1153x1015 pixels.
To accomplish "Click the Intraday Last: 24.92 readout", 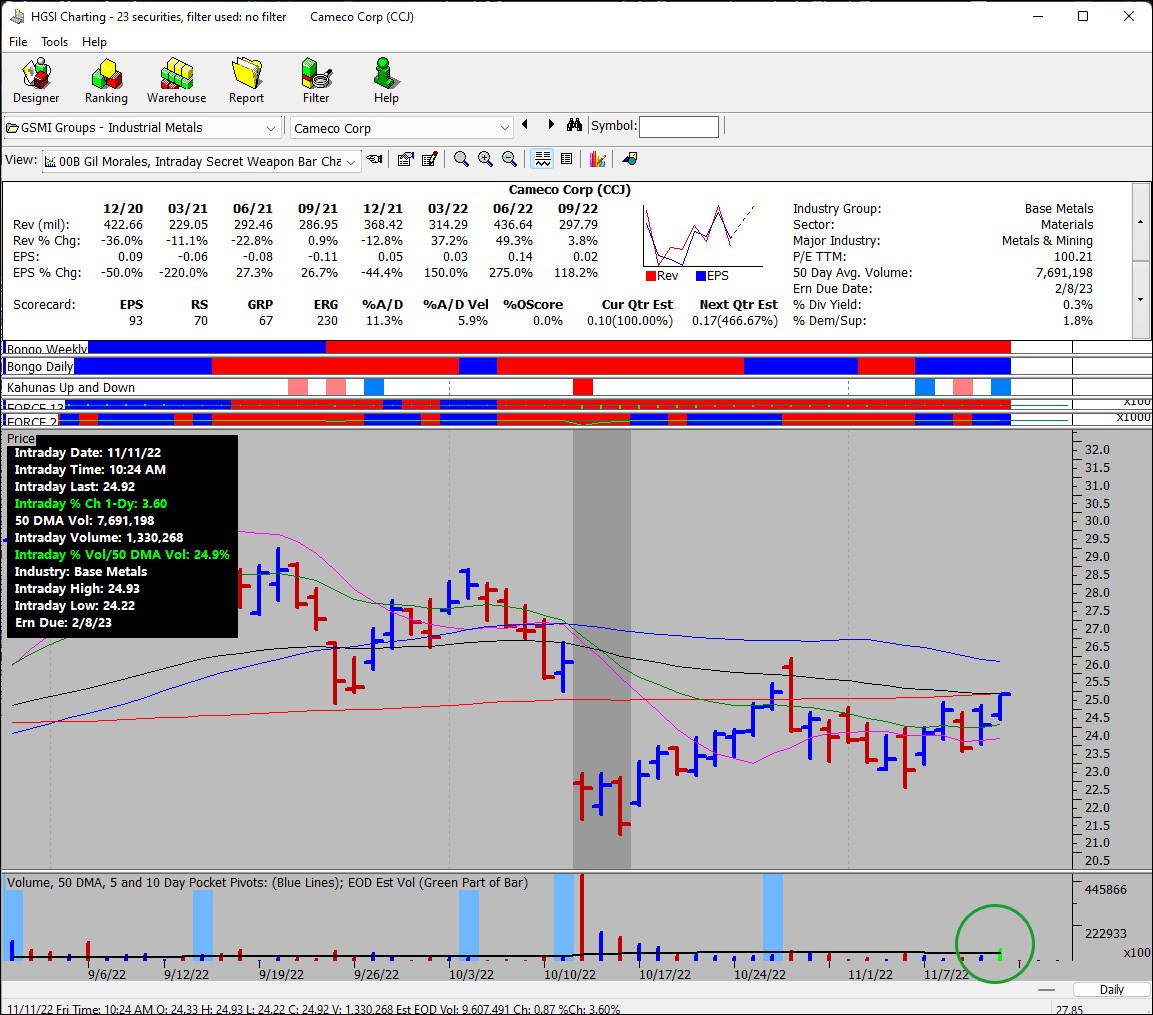I will point(75,487).
